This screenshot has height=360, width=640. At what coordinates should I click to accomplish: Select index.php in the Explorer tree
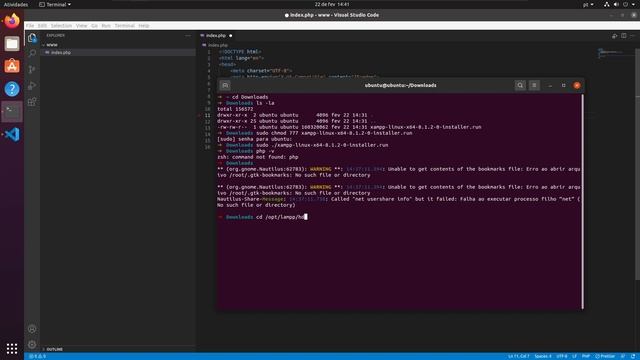[118, 53]
